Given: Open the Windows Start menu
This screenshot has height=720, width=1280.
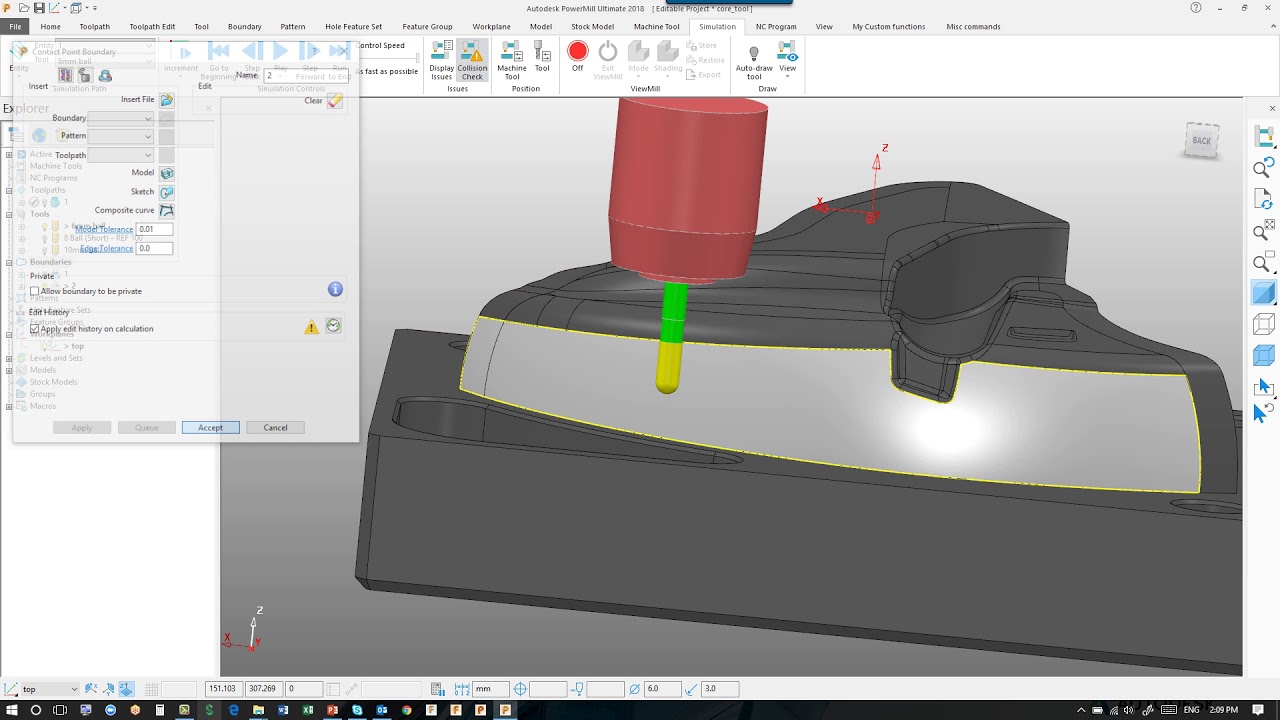Looking at the screenshot, I should click(x=11, y=710).
